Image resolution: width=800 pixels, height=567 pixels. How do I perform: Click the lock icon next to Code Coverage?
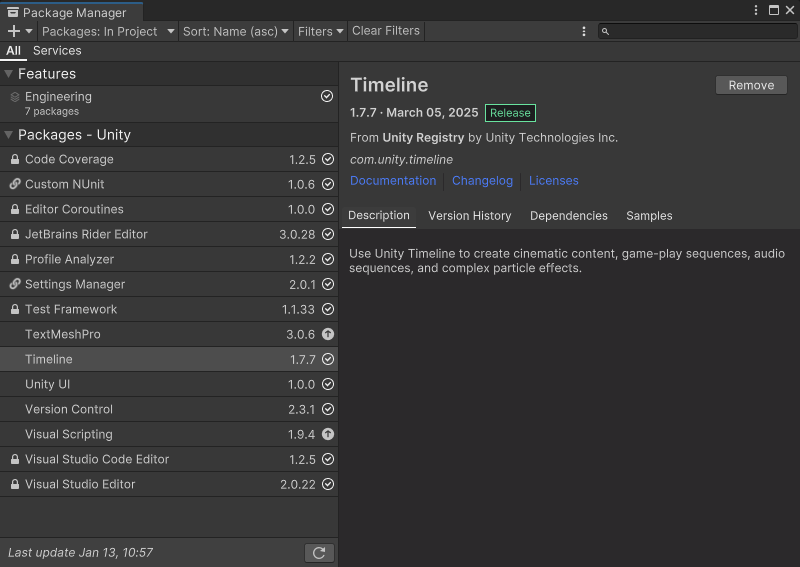pyautogui.click(x=15, y=159)
